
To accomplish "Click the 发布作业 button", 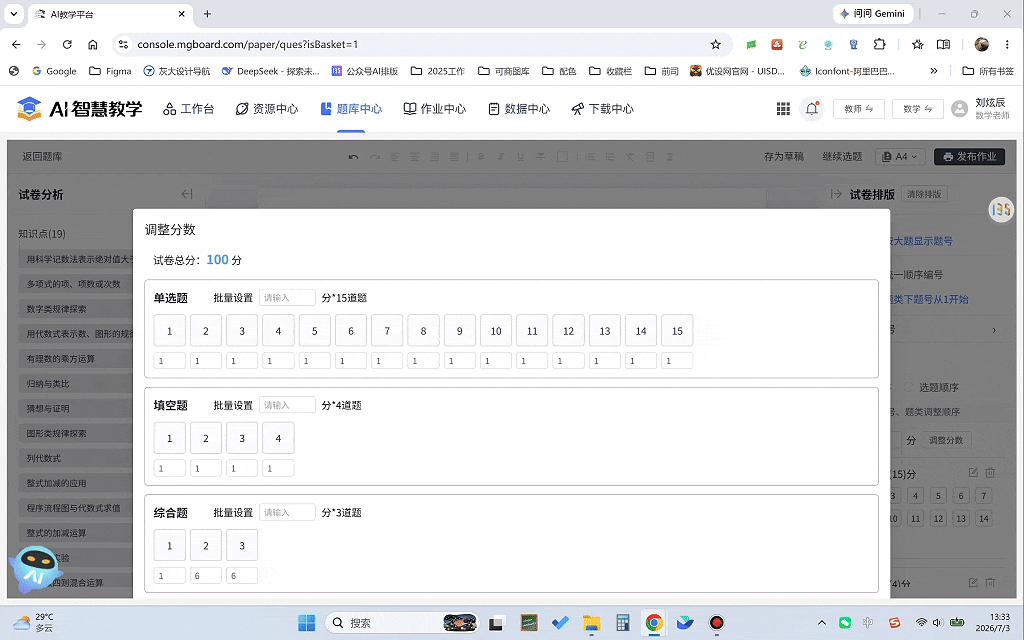I will 969,157.
